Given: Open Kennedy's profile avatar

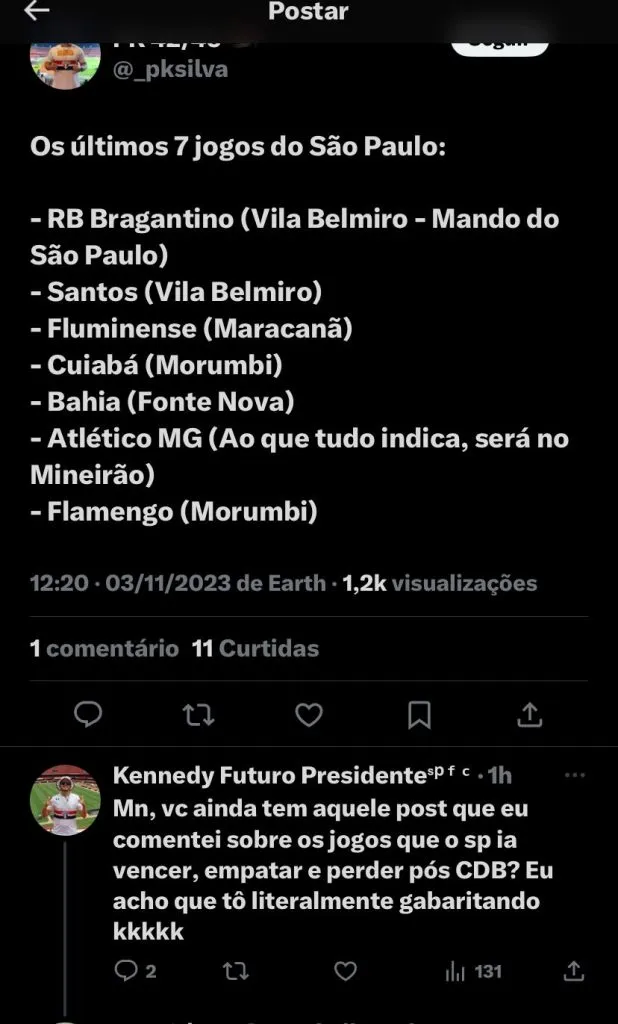Looking at the screenshot, I should [x=65, y=801].
